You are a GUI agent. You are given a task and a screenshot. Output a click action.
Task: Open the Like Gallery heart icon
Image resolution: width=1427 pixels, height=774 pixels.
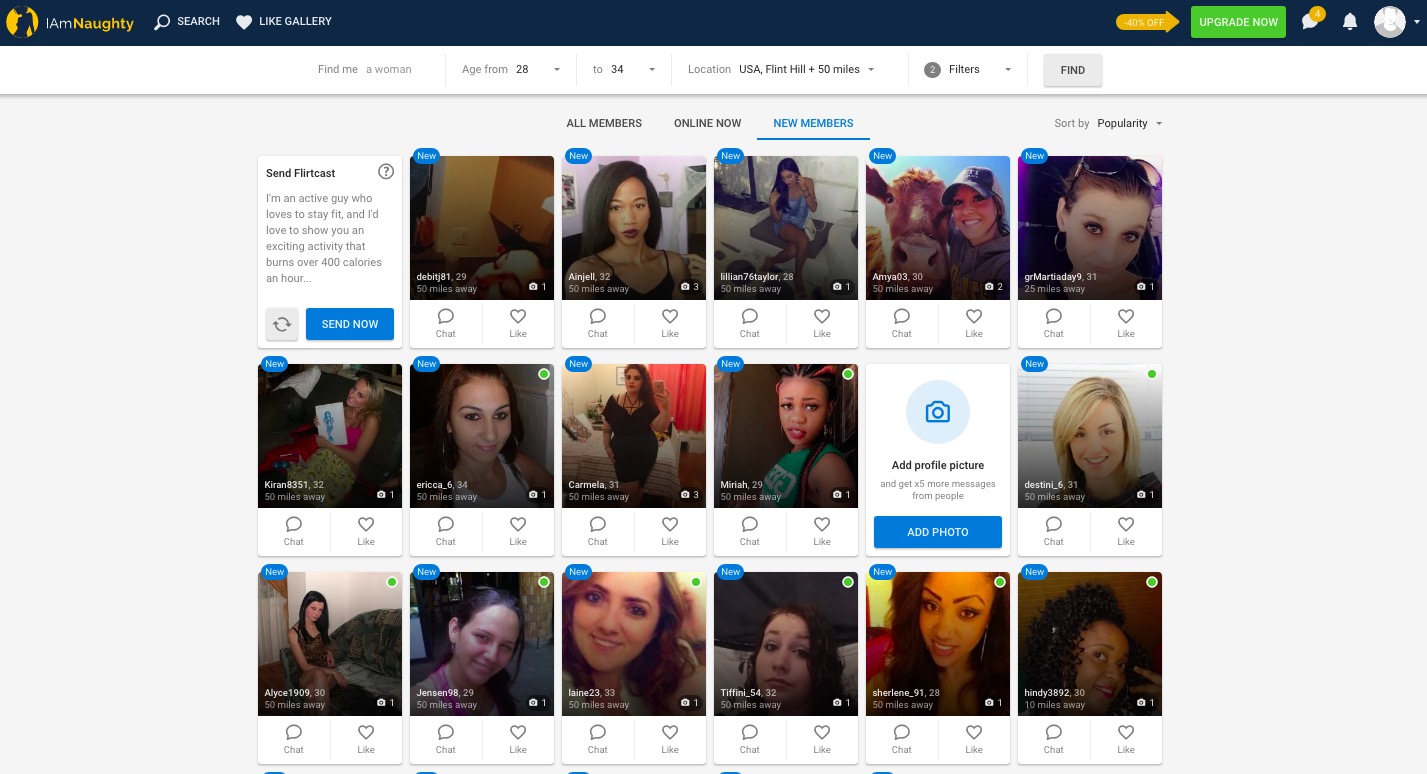243,21
